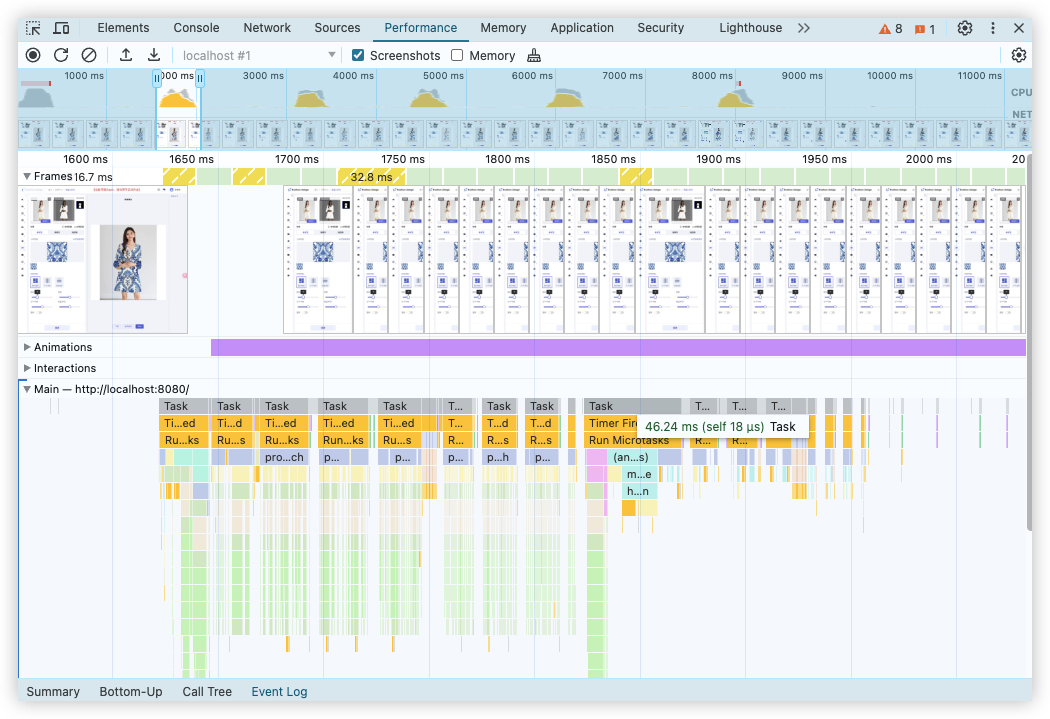Open the three-dot customize DevTools menu
1050x719 pixels.
click(x=992, y=28)
